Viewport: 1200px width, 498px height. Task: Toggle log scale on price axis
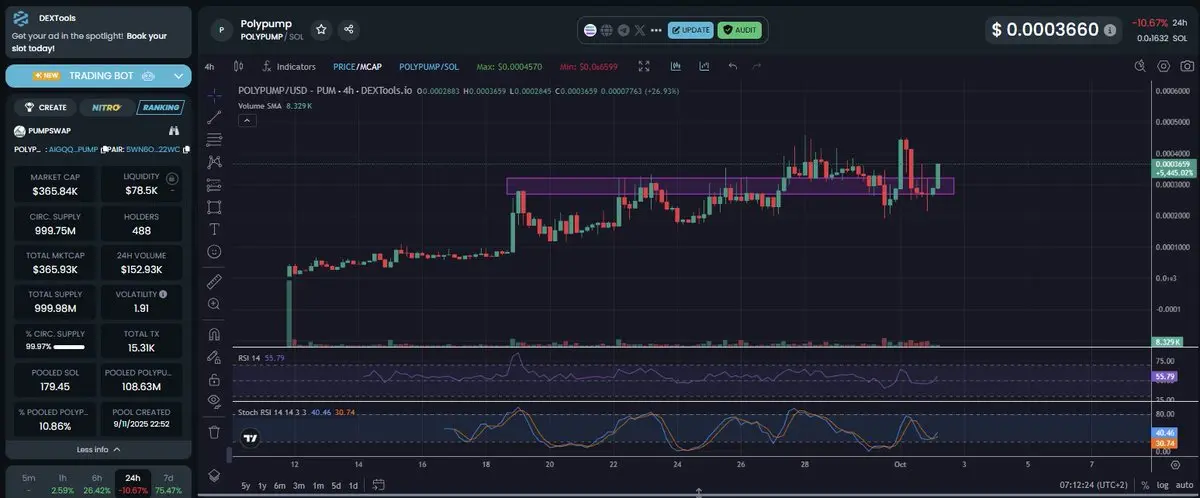[x=1163, y=485]
